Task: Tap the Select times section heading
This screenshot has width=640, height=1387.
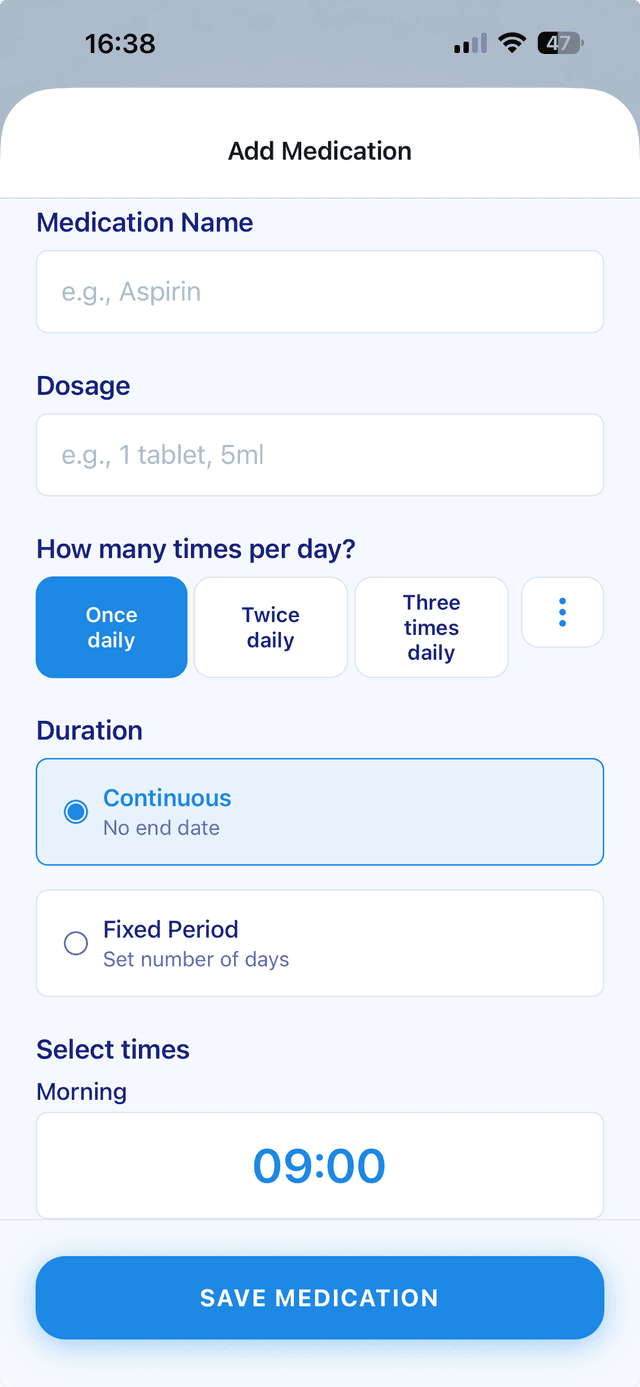Action: click(x=113, y=1049)
